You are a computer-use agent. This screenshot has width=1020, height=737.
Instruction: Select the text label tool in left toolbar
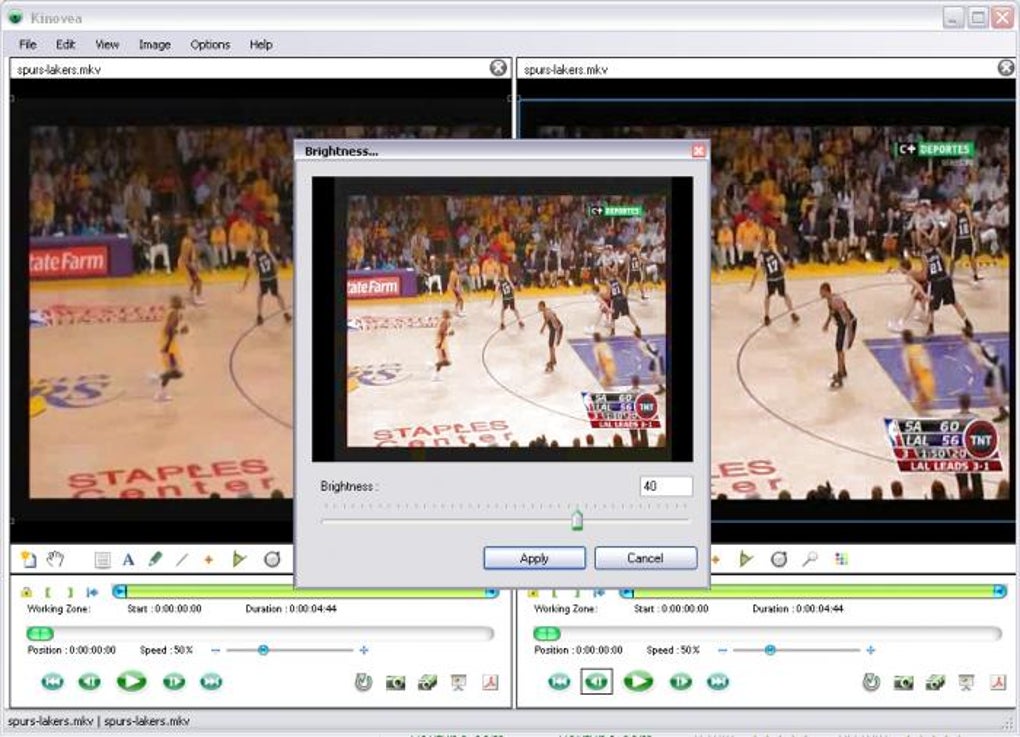(128, 559)
